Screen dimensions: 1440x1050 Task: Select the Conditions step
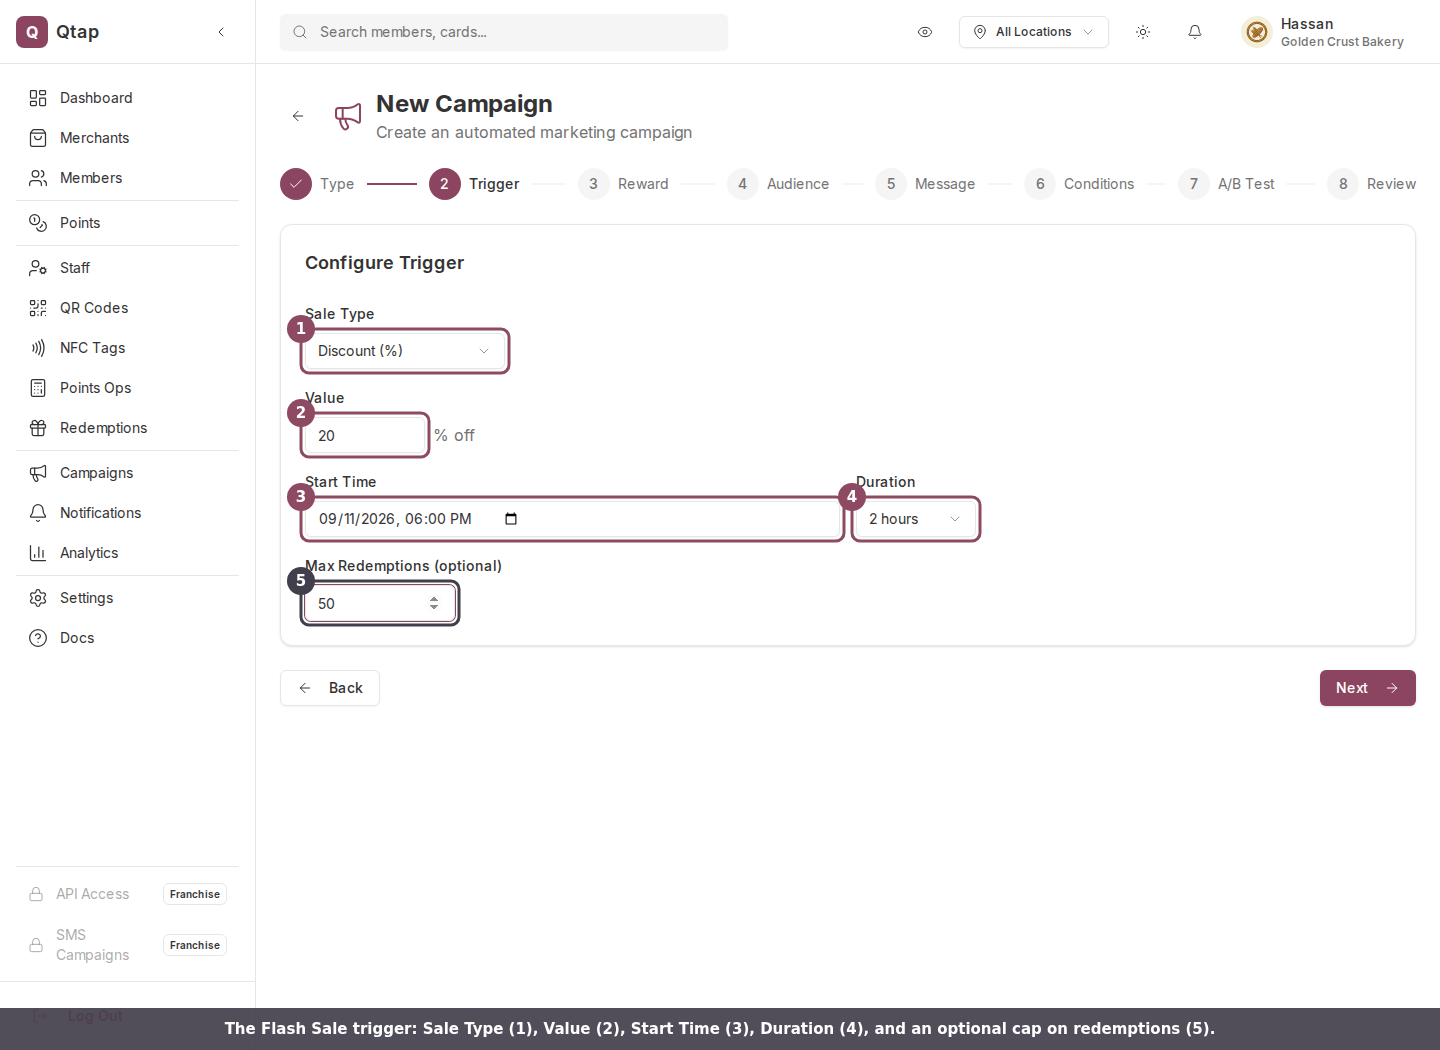click(1079, 184)
